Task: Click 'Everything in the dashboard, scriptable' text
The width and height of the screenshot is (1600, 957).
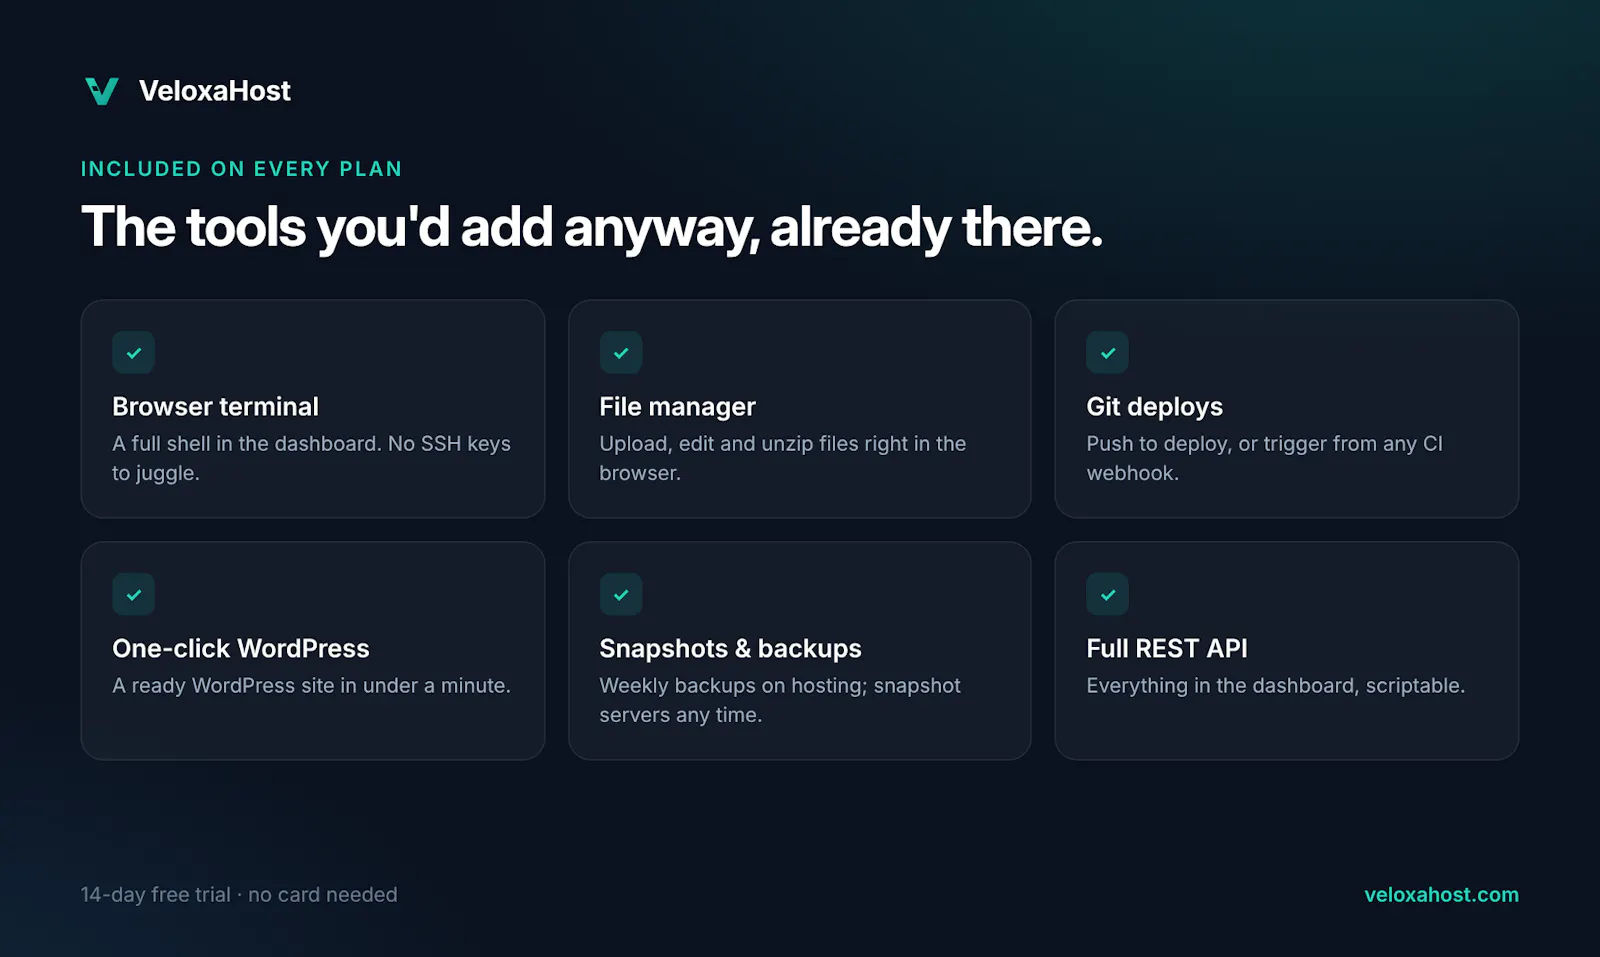Action: point(1275,686)
